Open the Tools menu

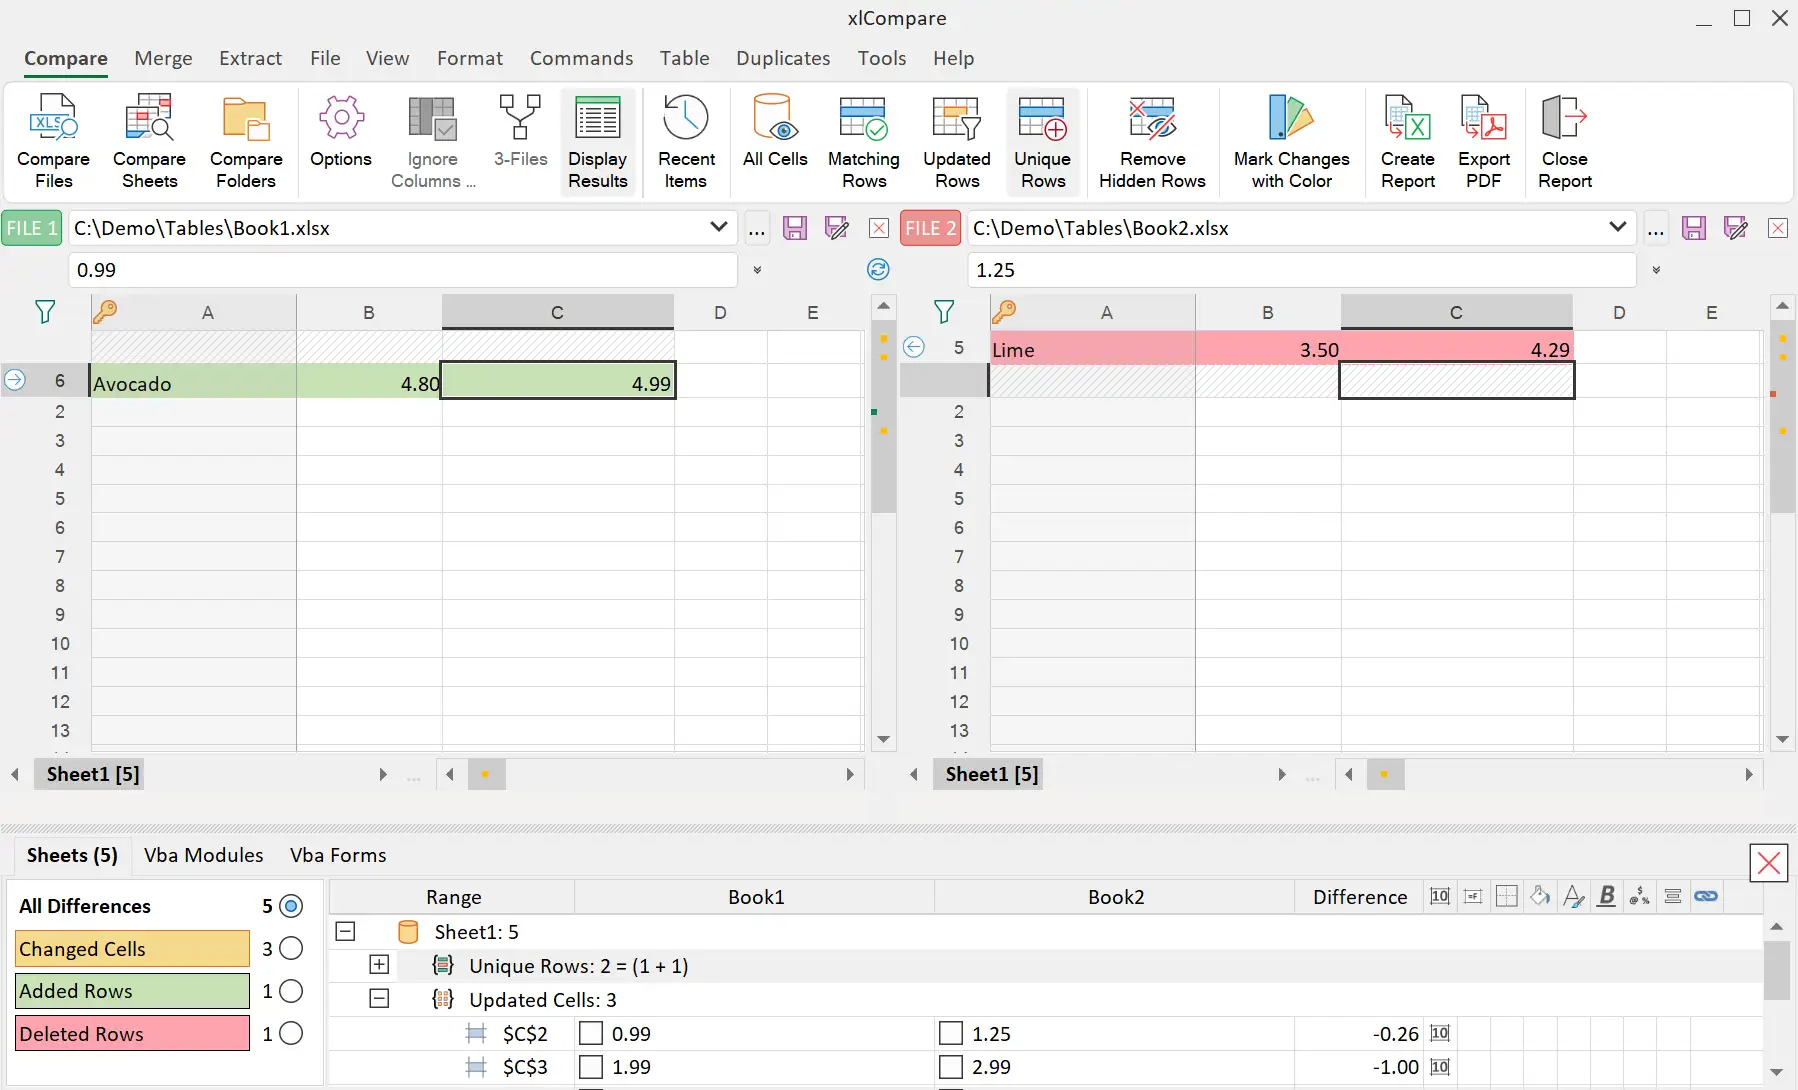[881, 58]
